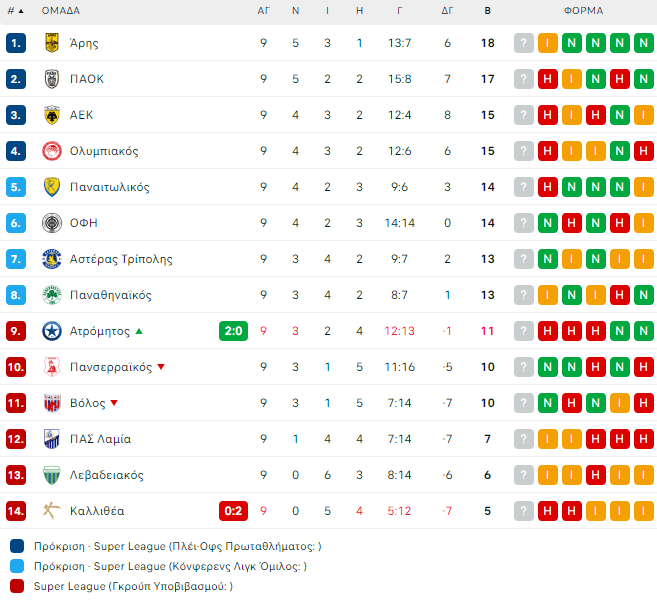Image resolution: width=657 pixels, height=606 pixels.
Task: Click the Παναθηναϊκός green shamrock logo
Action: pyautogui.click(x=52, y=295)
